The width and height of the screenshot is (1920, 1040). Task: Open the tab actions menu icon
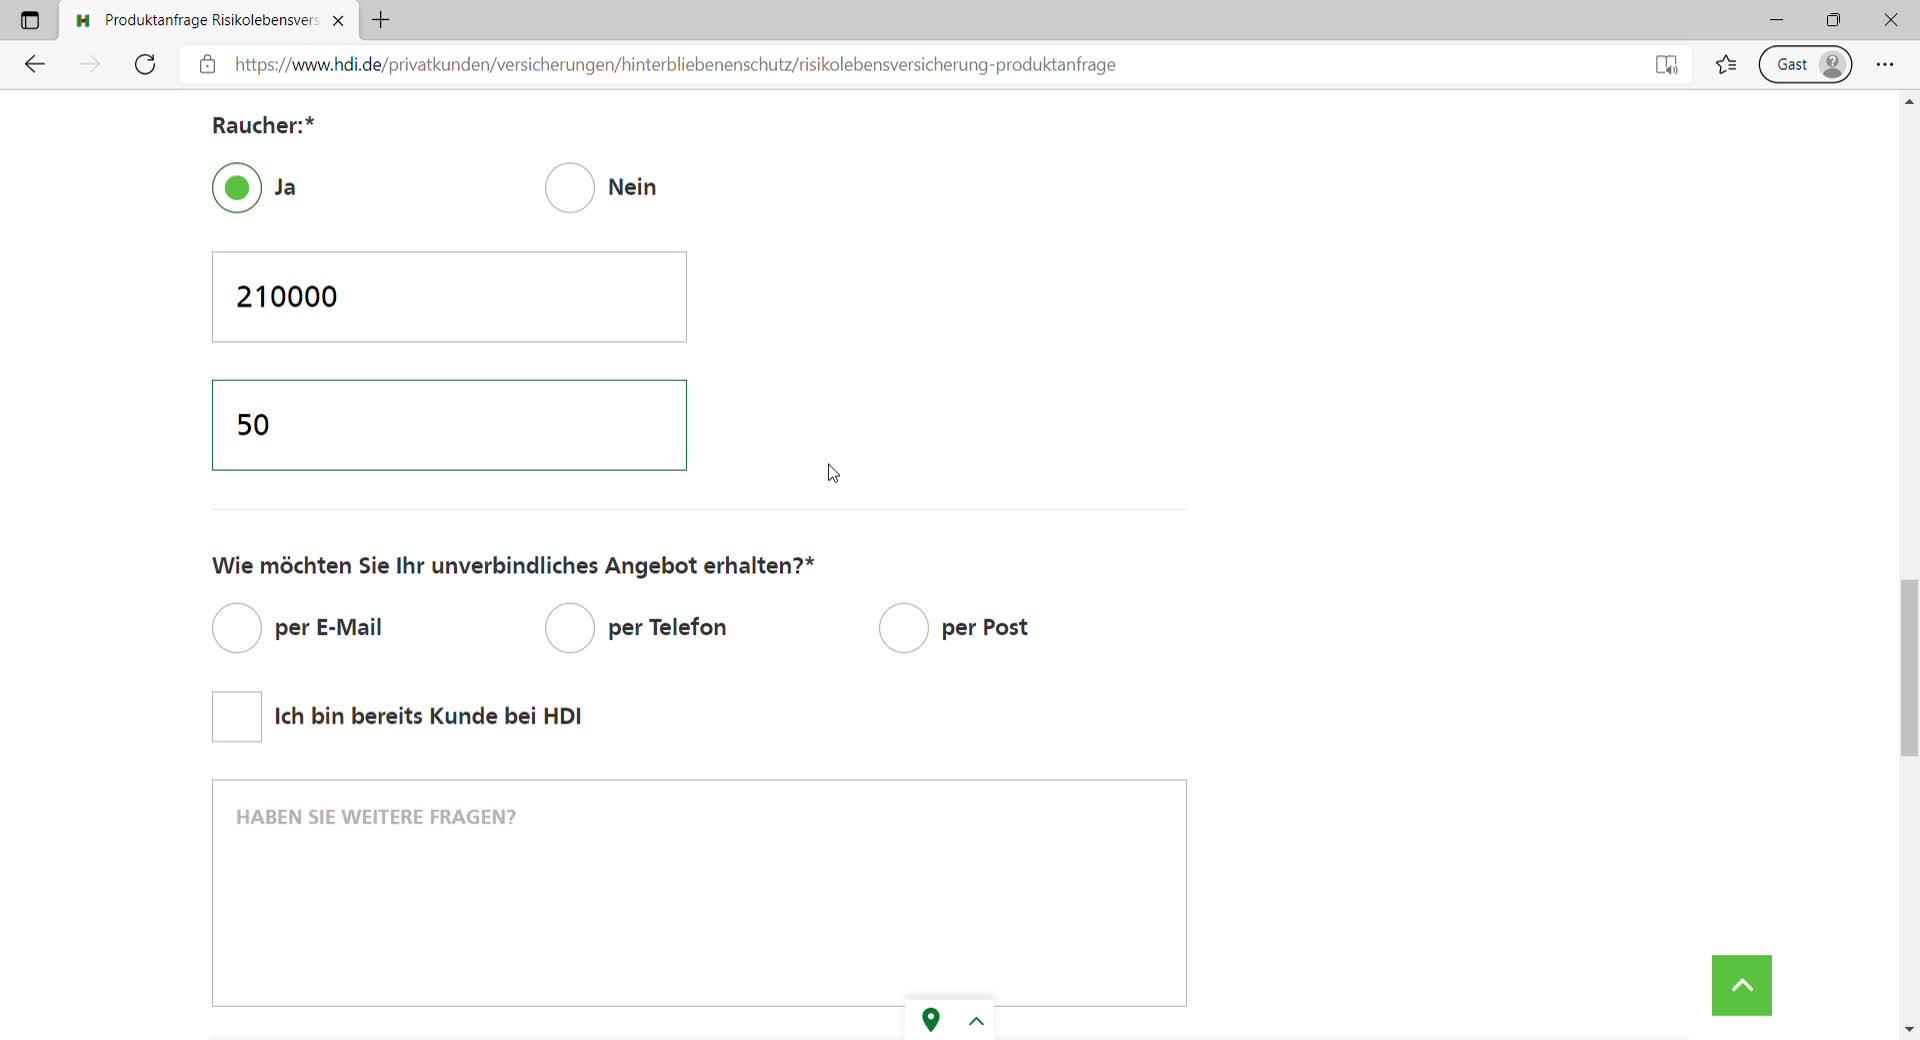(x=30, y=20)
